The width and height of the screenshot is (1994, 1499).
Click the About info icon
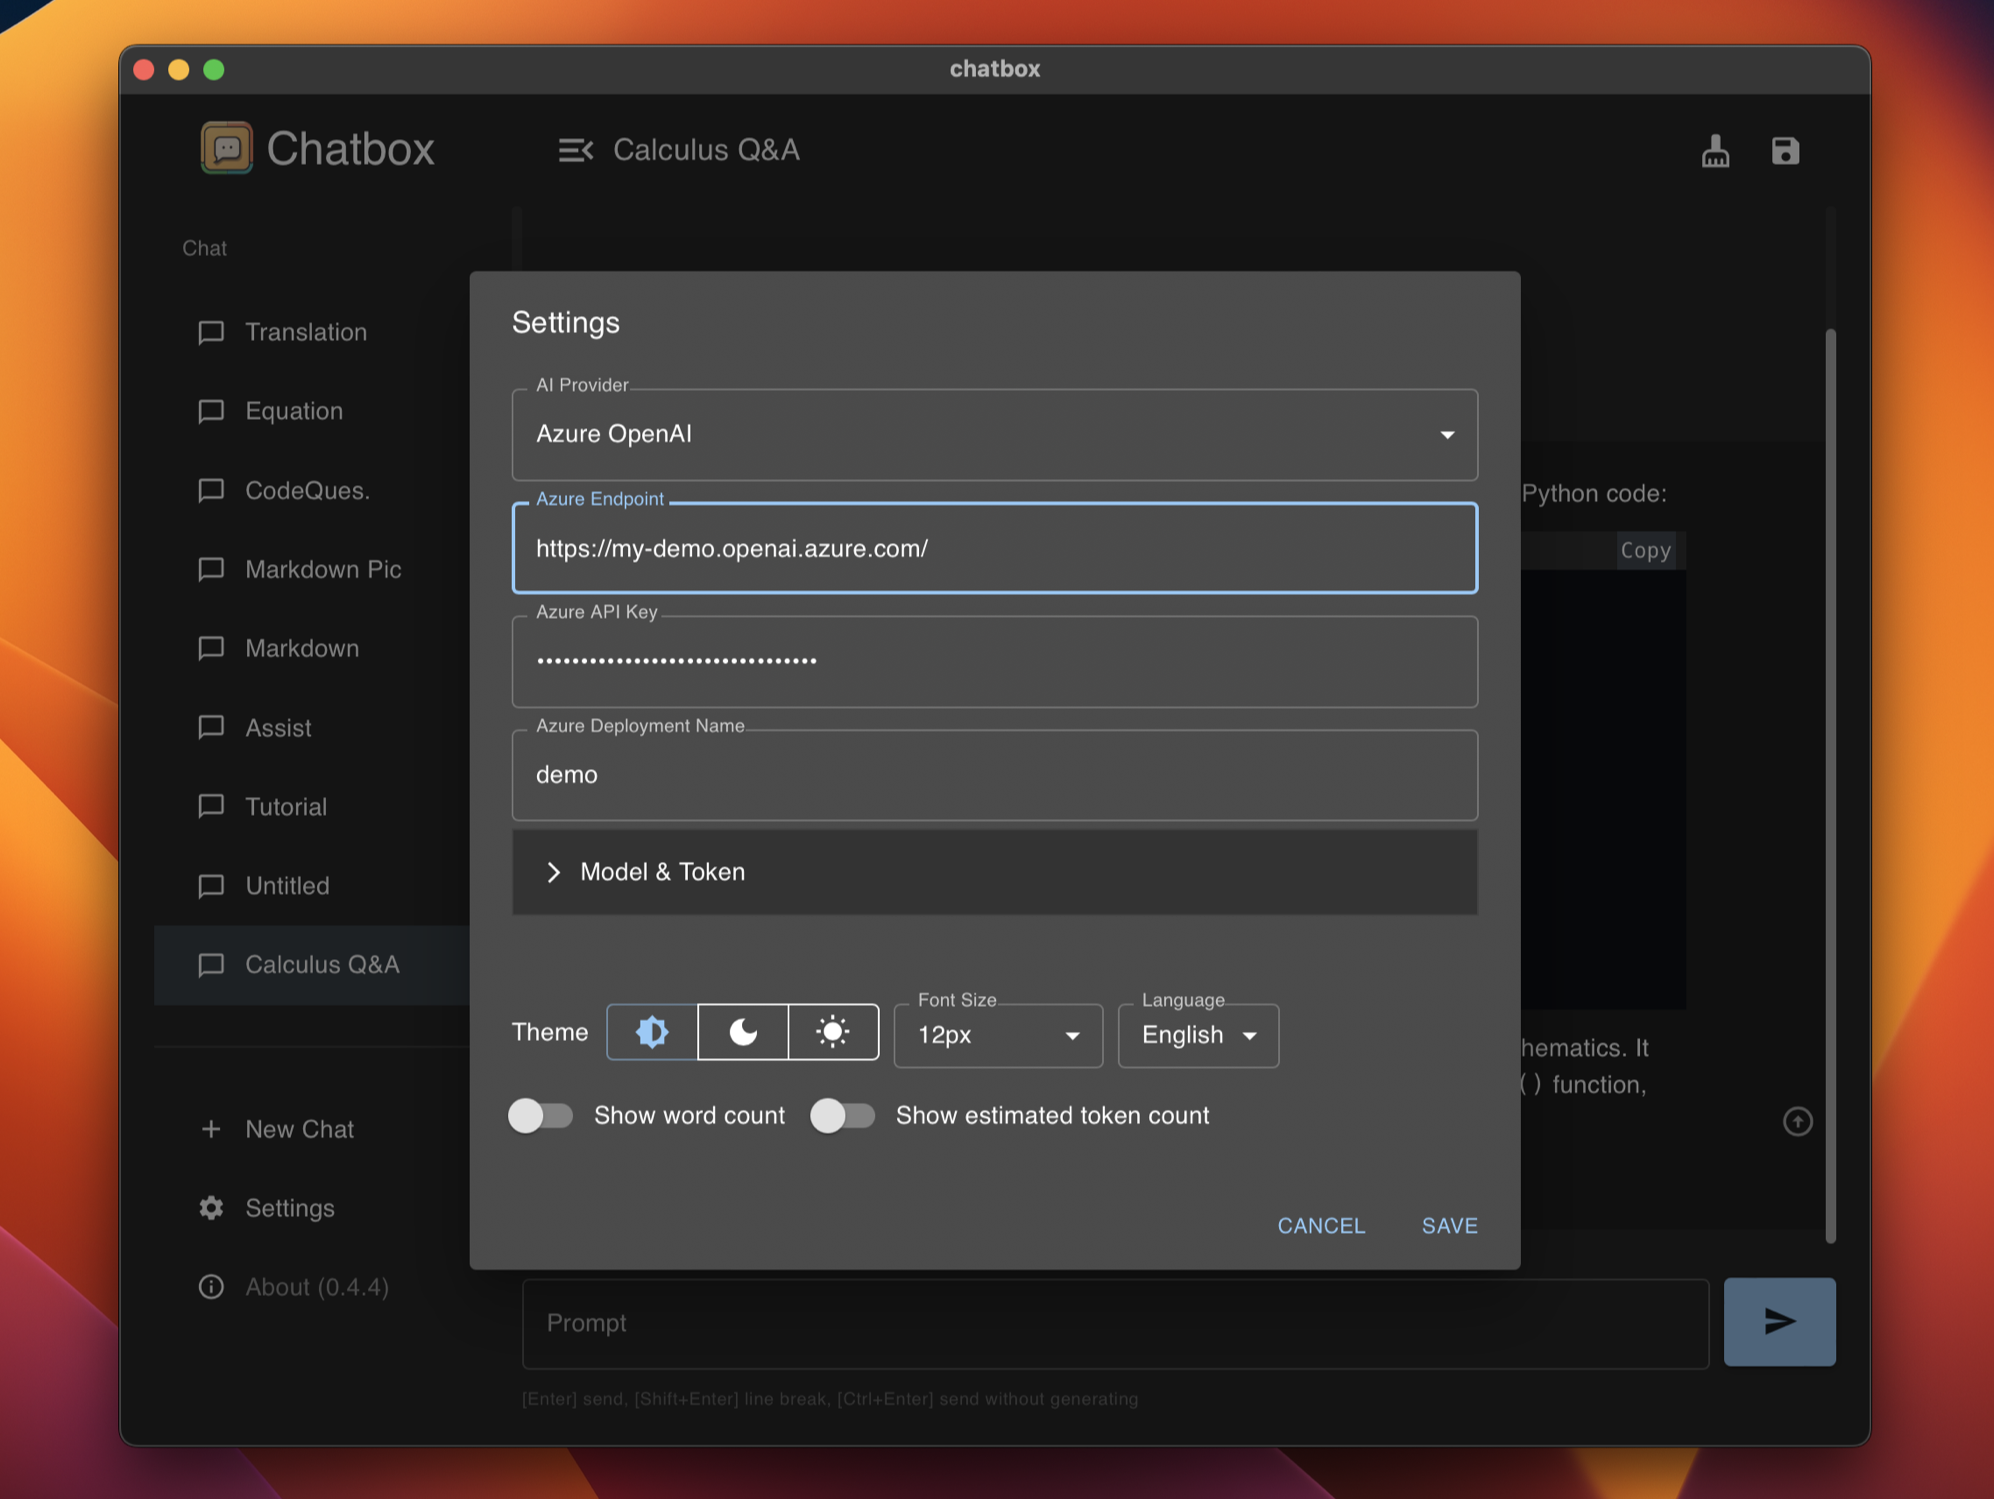tap(211, 1287)
